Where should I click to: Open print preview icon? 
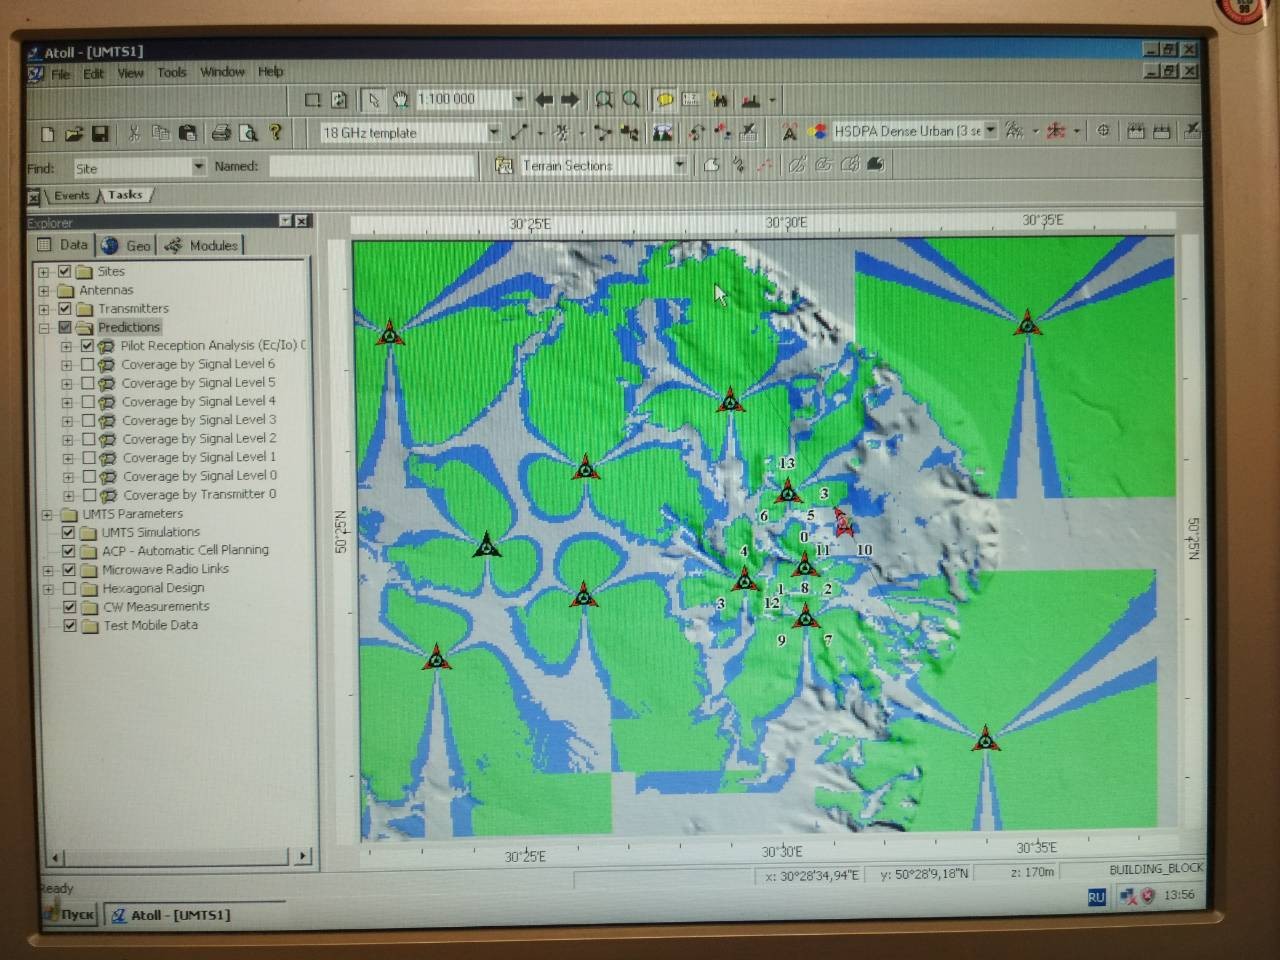pyautogui.click(x=248, y=132)
